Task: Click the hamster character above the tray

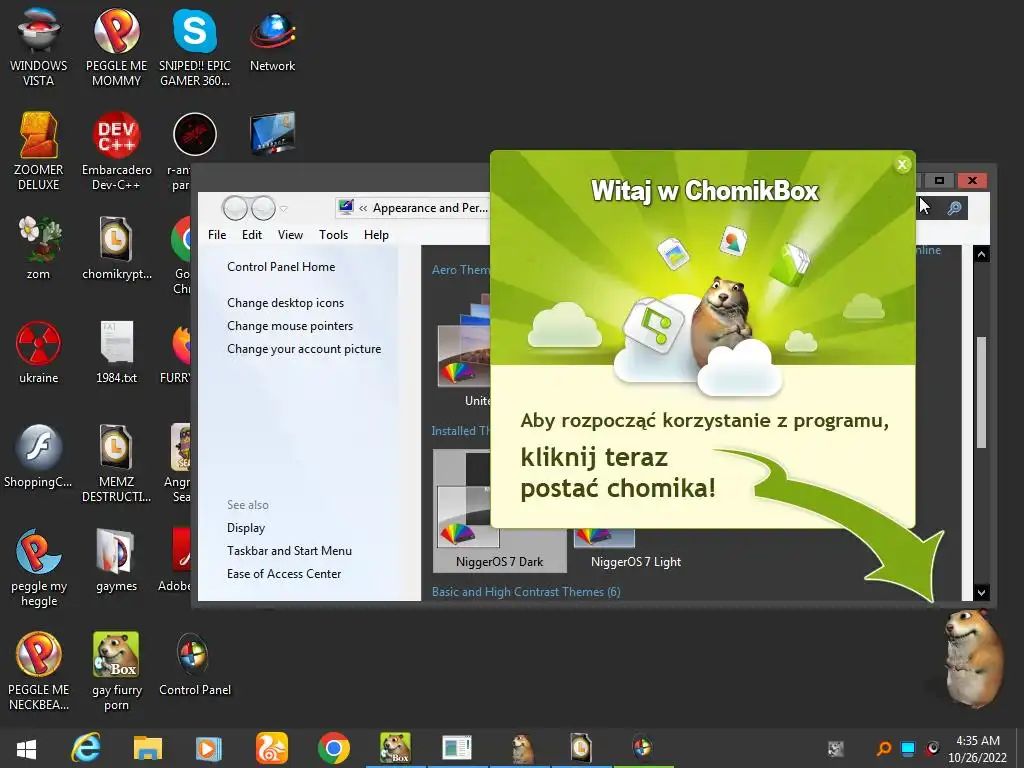Action: (x=974, y=658)
